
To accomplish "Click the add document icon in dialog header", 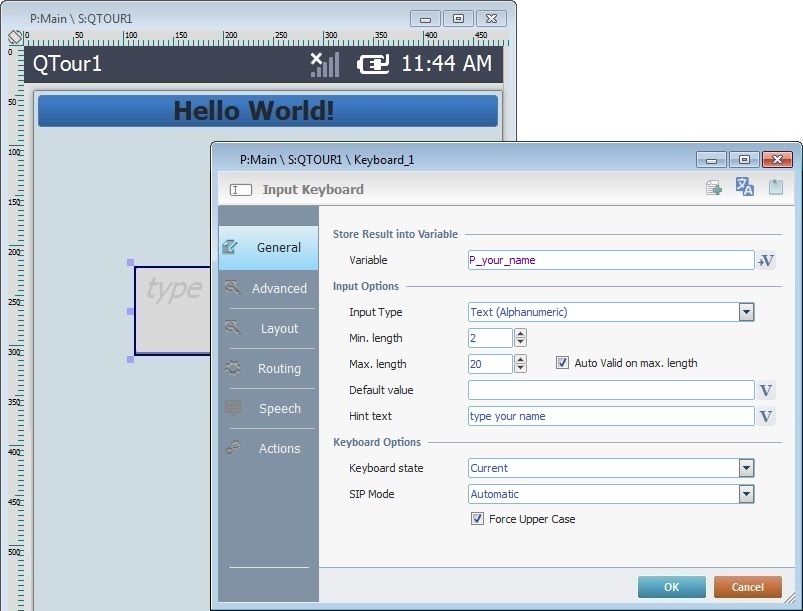I will click(x=714, y=188).
